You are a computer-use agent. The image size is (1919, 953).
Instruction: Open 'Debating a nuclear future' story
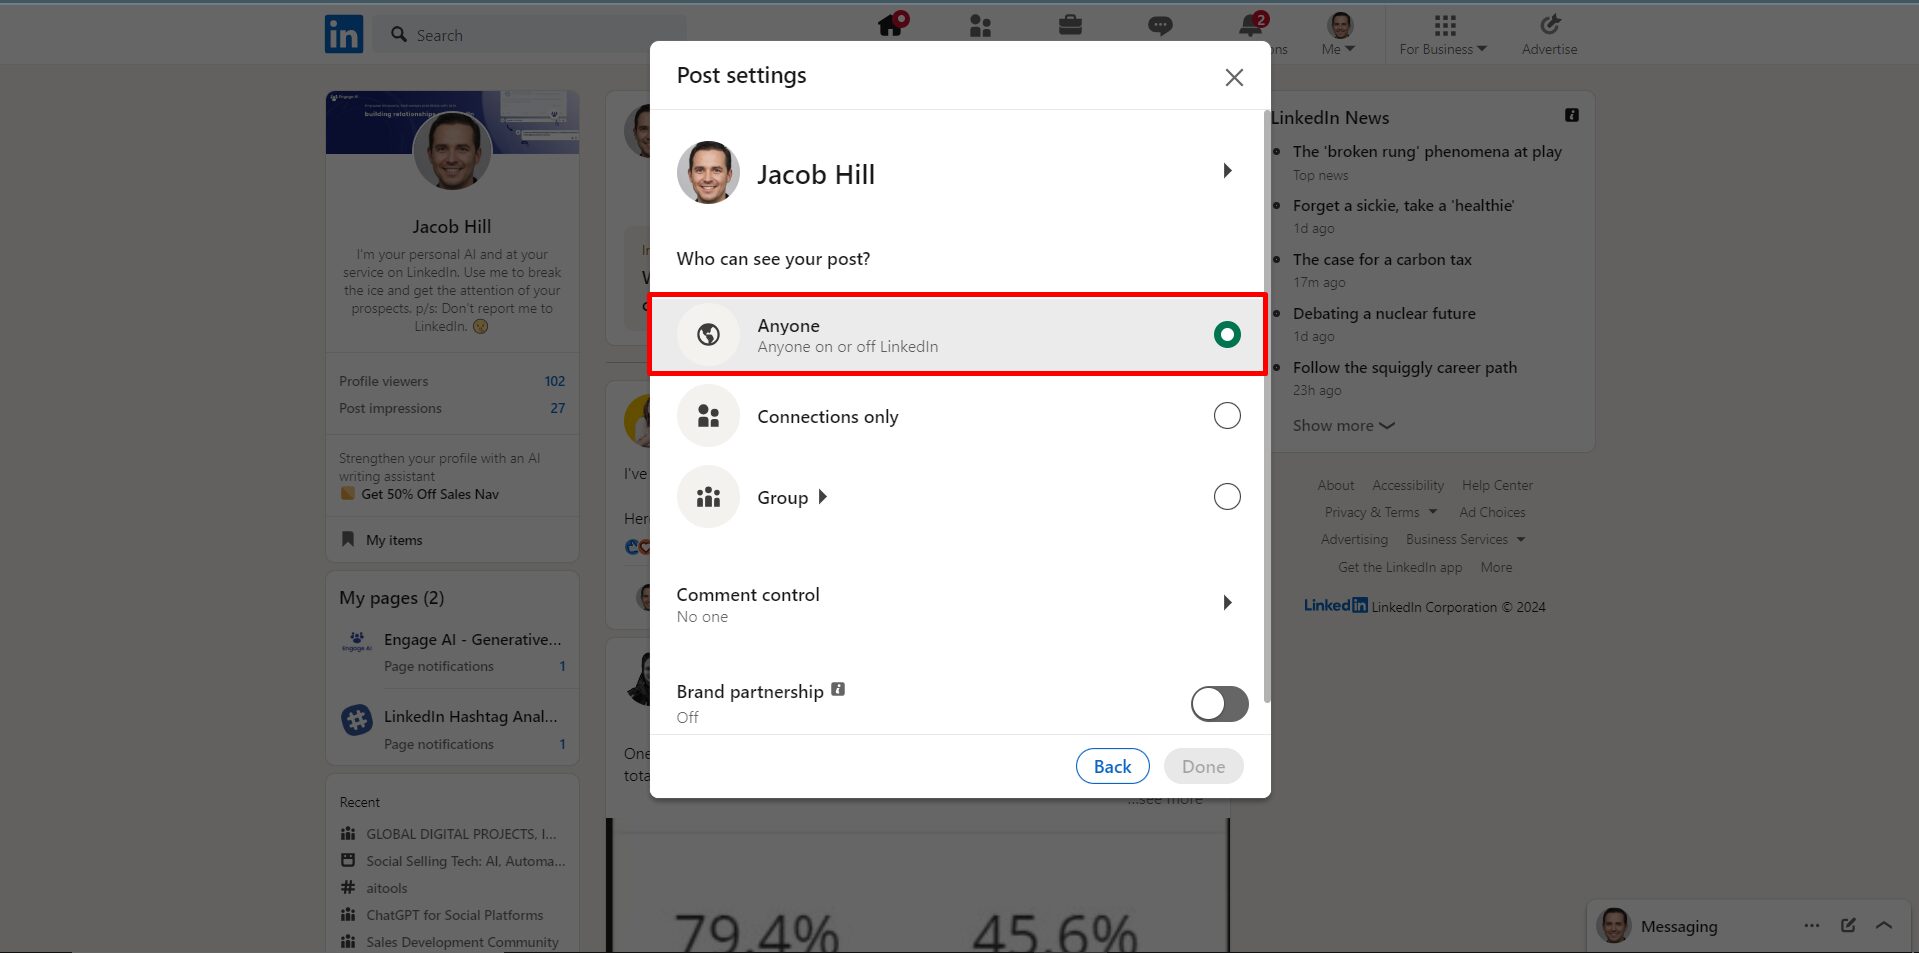(1384, 314)
